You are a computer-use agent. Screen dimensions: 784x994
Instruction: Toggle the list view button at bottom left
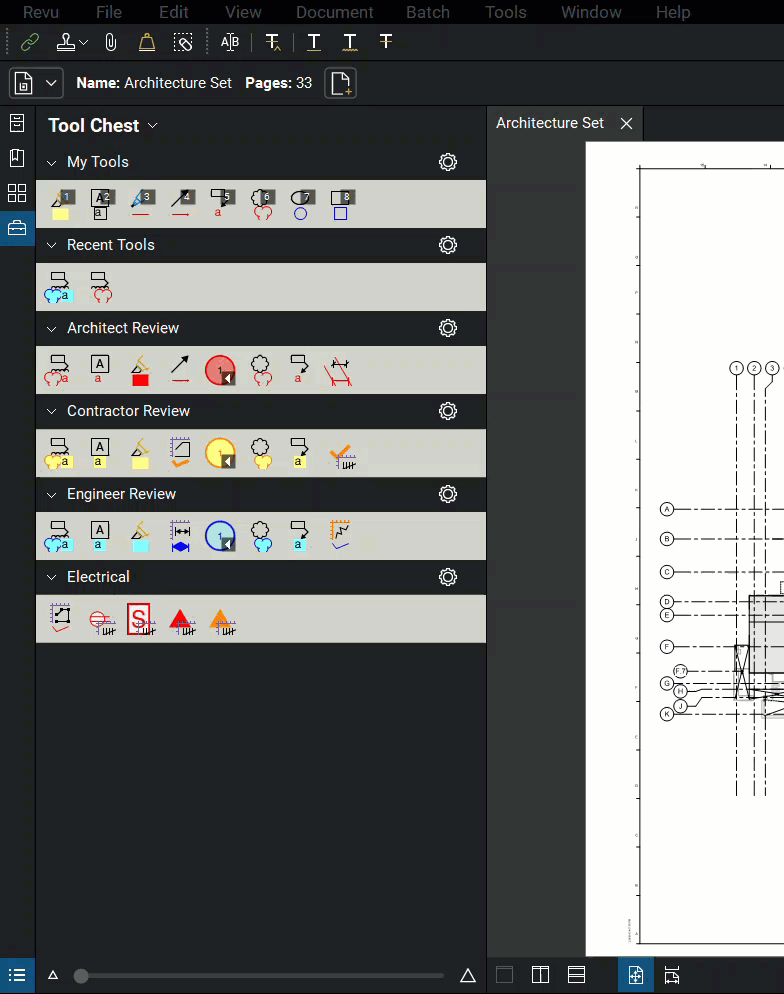click(17, 975)
